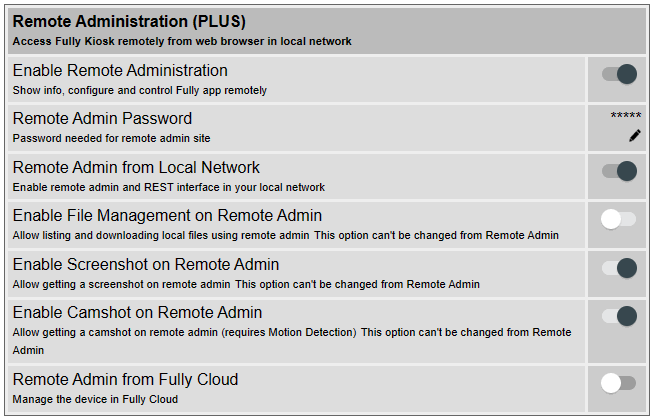Viewport: 654px width, 420px height.
Task: Enable File Management on Remote Admin switch
Action: click(x=619, y=219)
